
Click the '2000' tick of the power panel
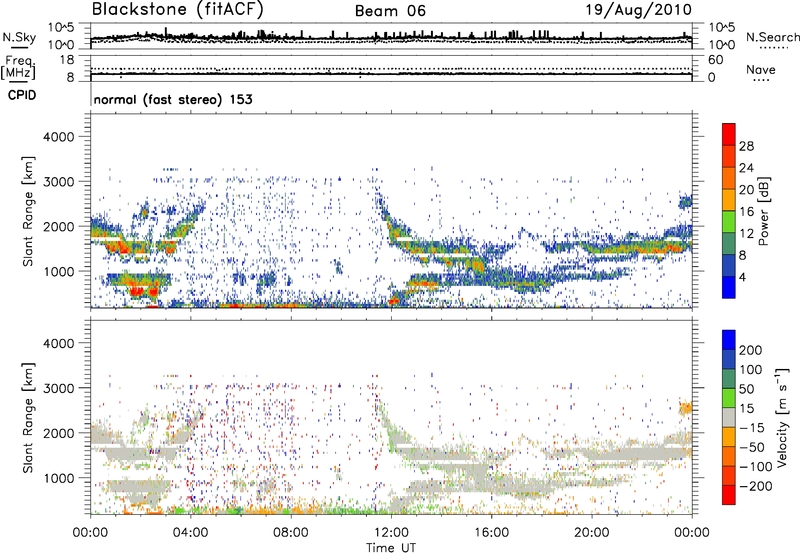click(x=59, y=226)
